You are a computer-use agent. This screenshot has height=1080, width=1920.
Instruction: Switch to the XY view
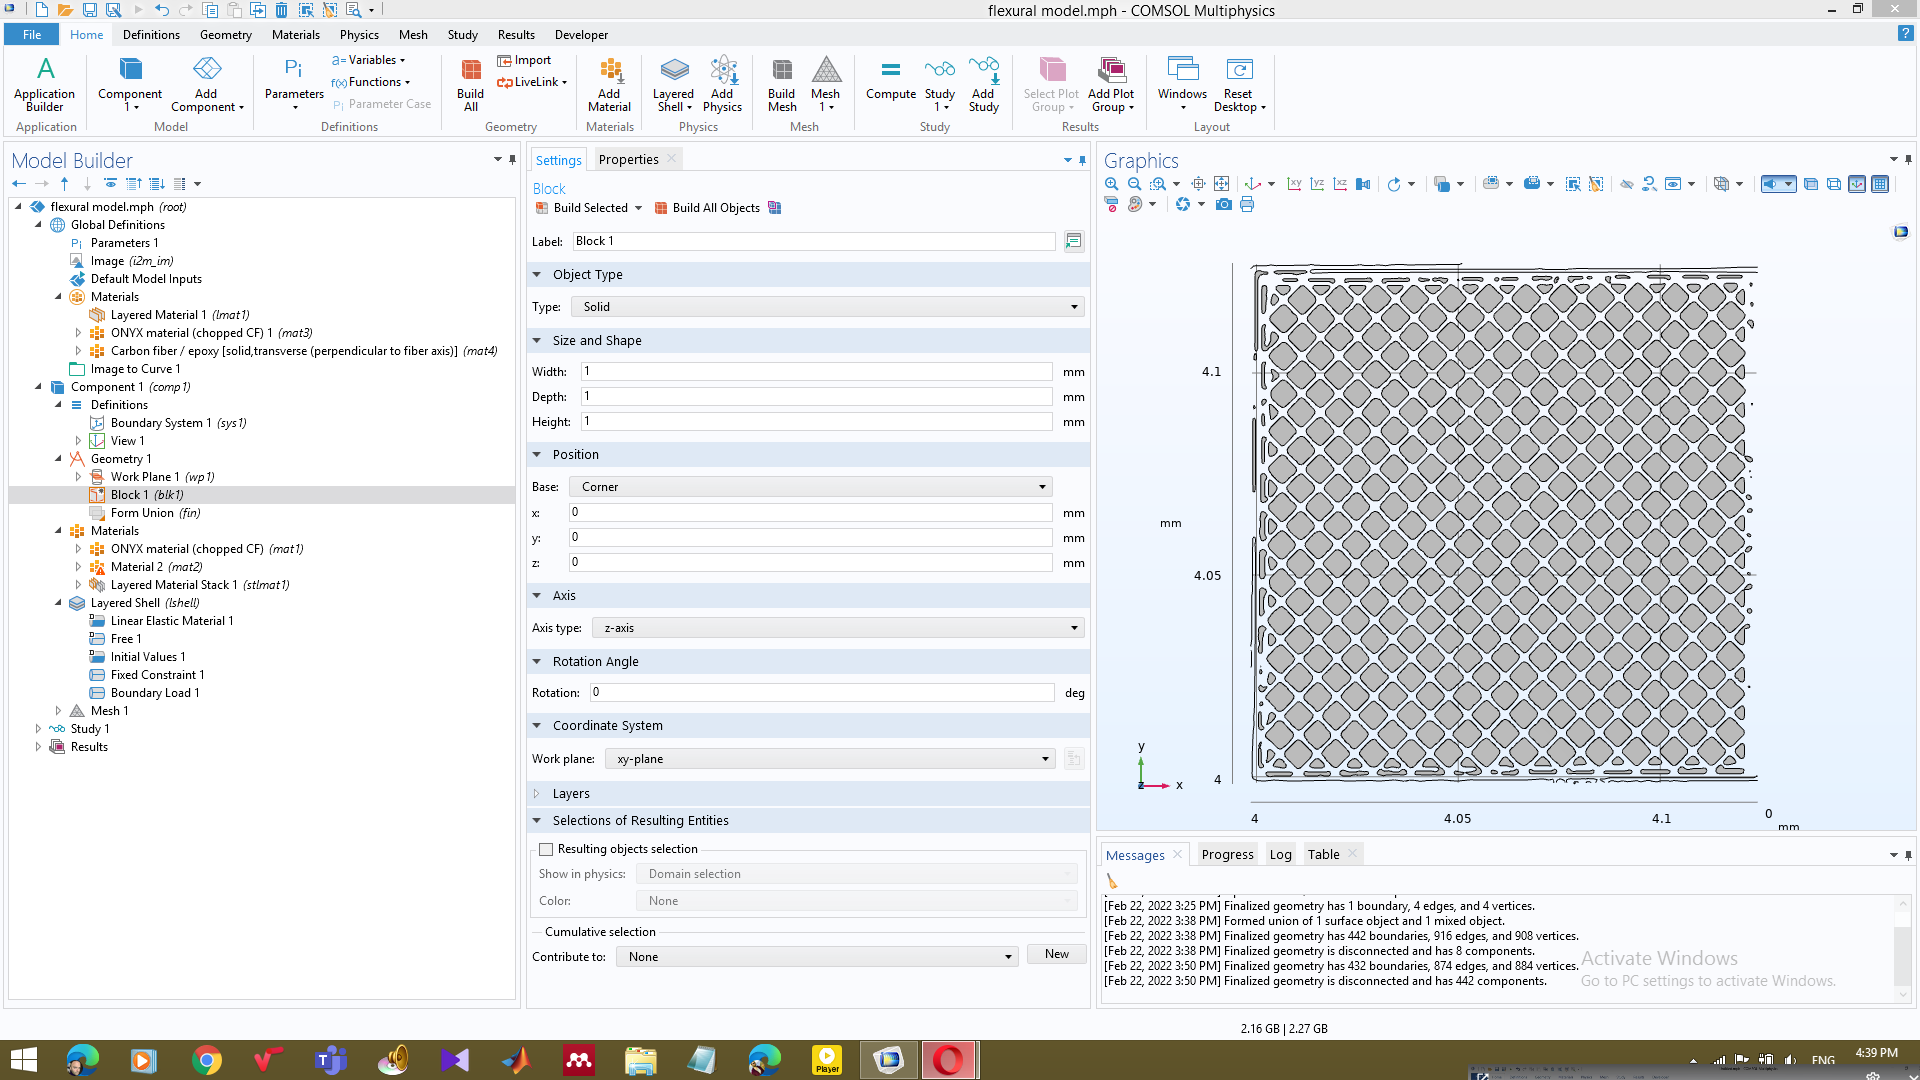click(1294, 184)
